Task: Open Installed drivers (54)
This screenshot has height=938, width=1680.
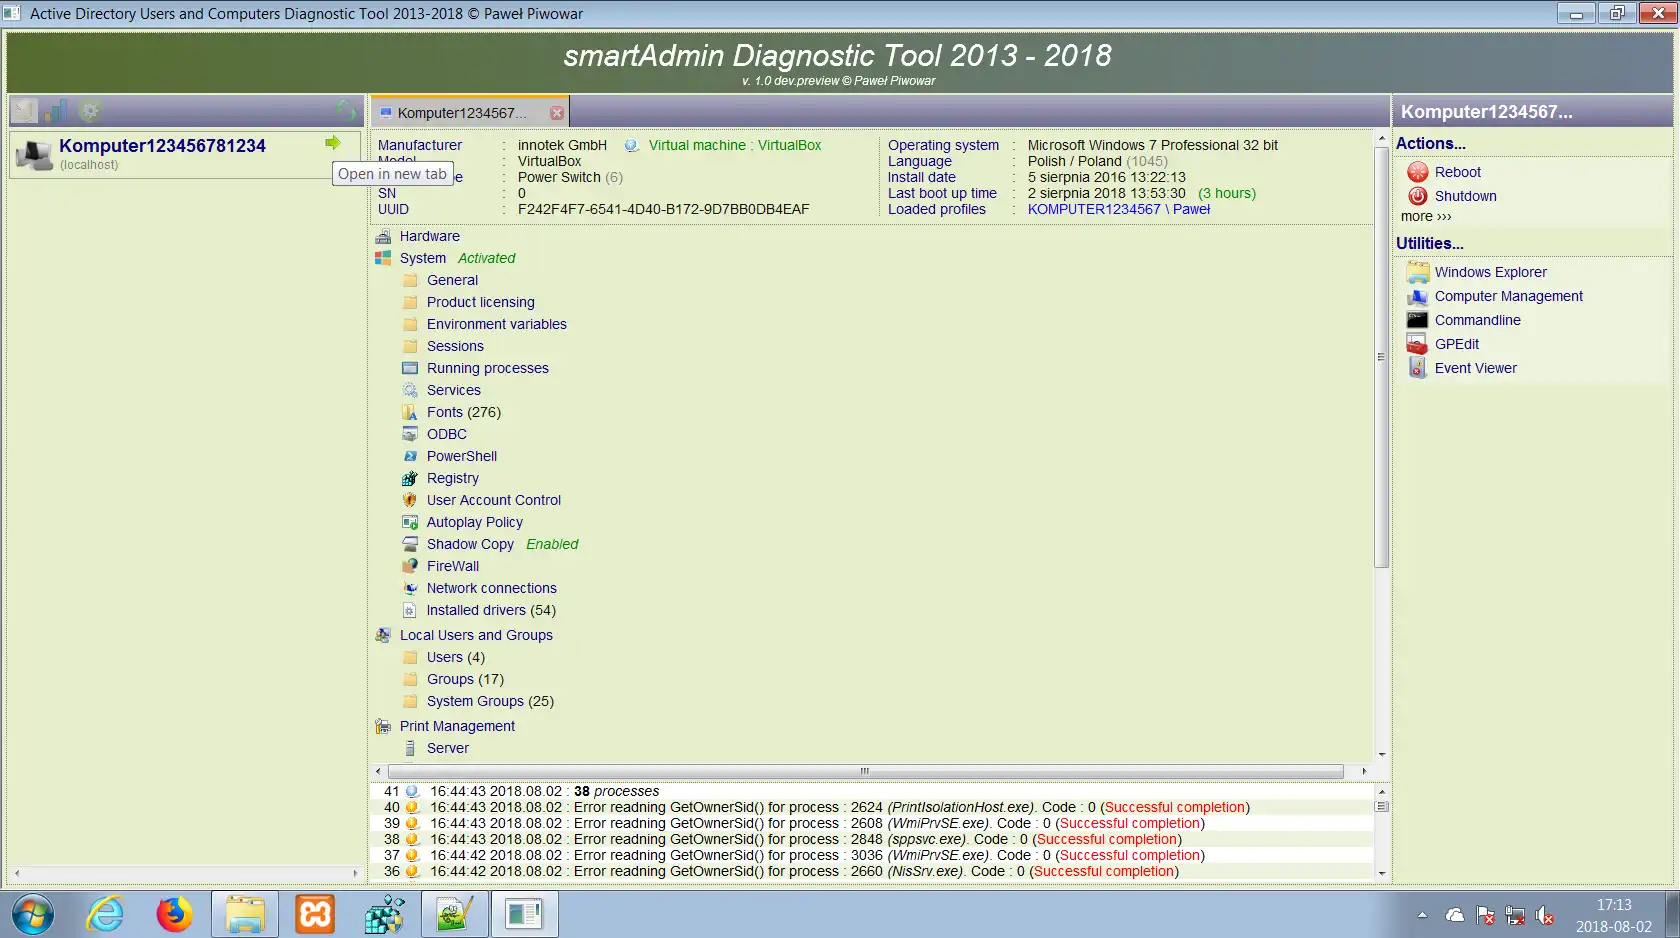Action: pyautogui.click(x=491, y=610)
